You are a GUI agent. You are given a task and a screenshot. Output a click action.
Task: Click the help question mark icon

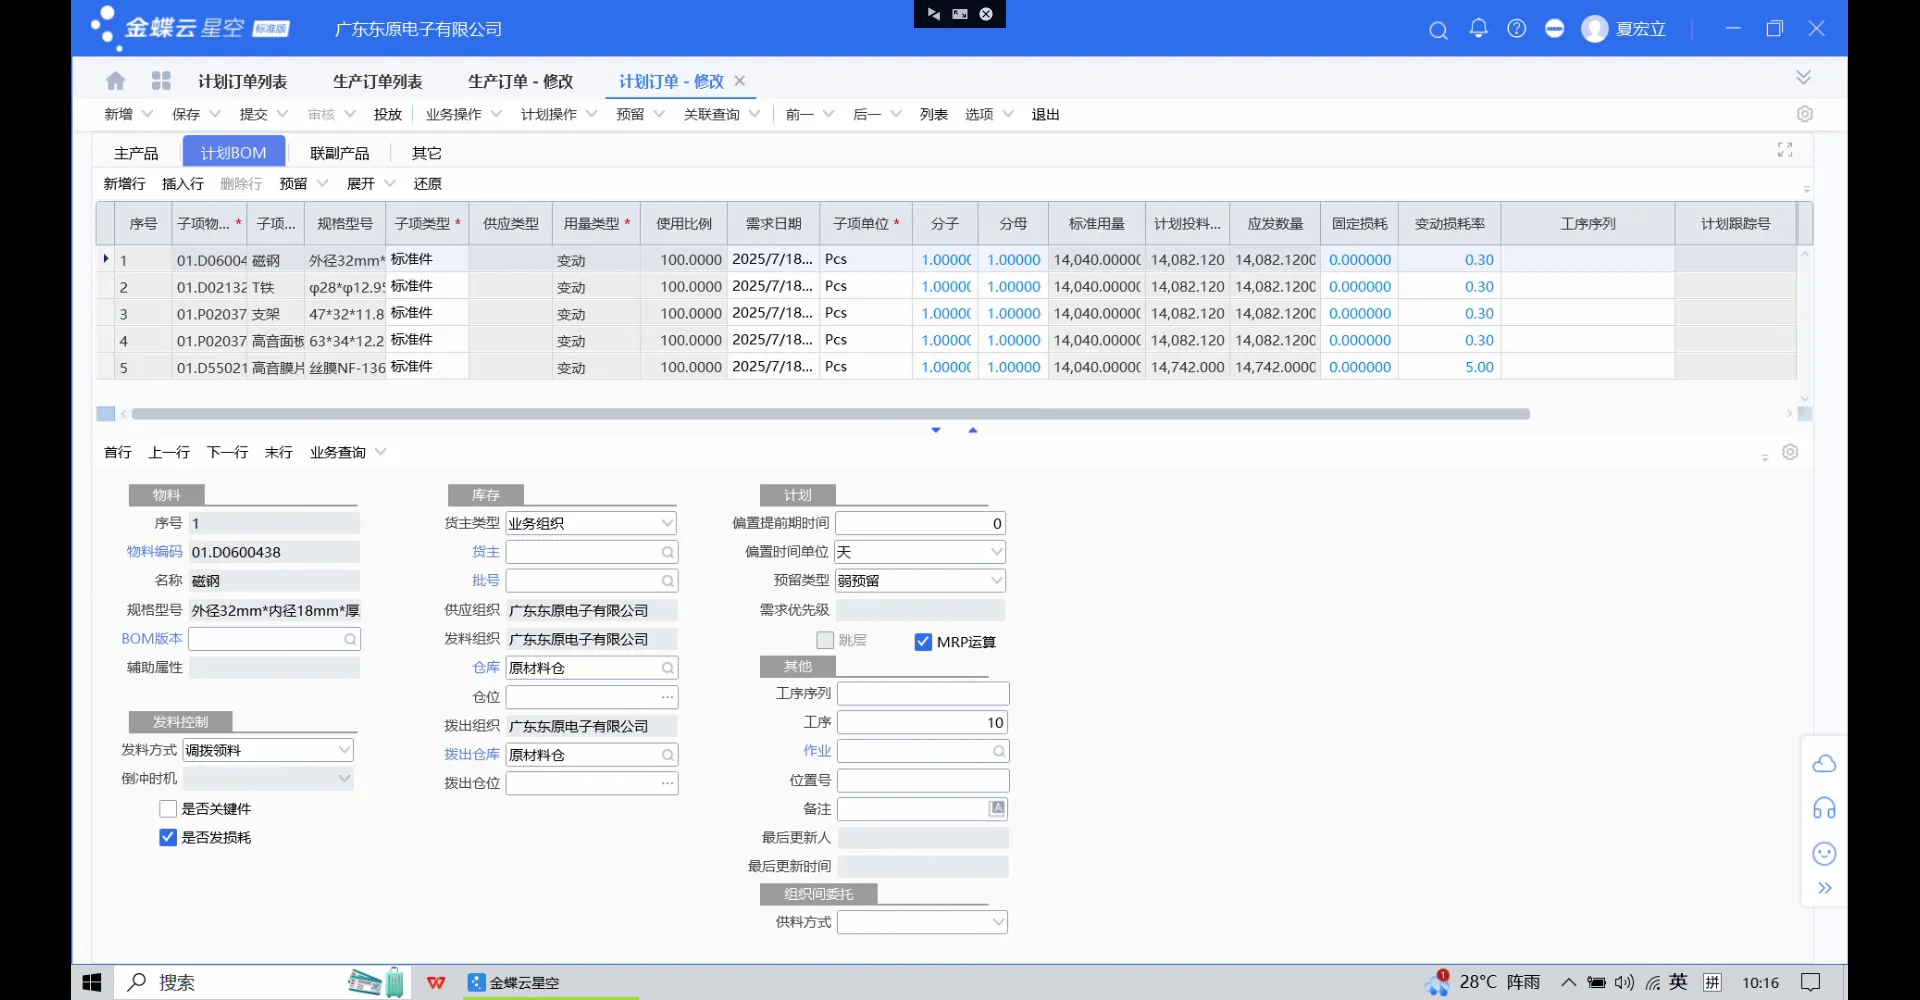(x=1516, y=29)
